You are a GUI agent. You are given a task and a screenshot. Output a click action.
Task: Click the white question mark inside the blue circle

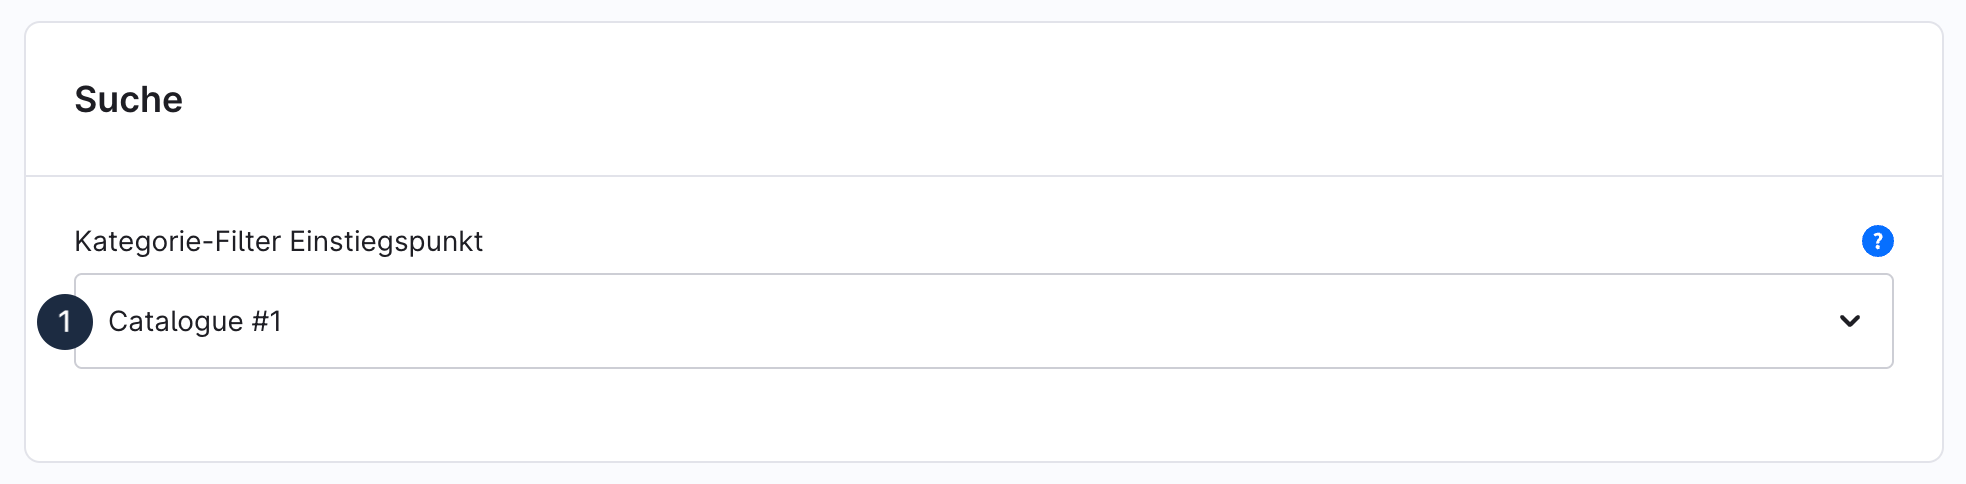[1877, 241]
